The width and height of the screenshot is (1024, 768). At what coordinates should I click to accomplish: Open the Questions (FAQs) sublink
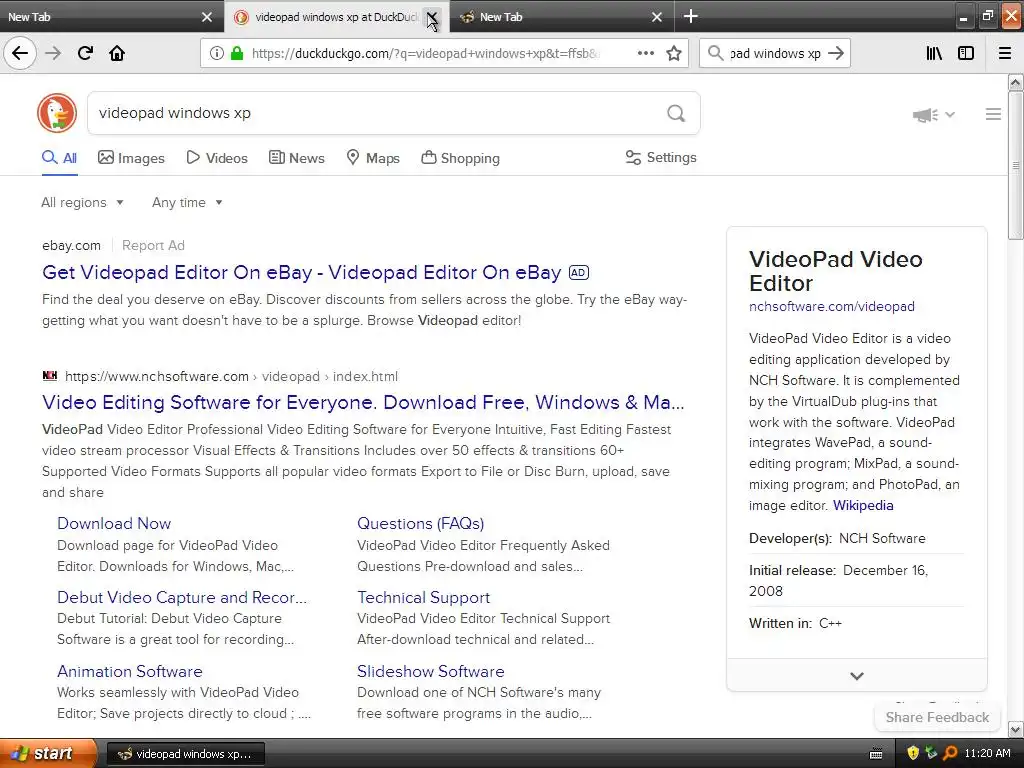coord(421,523)
